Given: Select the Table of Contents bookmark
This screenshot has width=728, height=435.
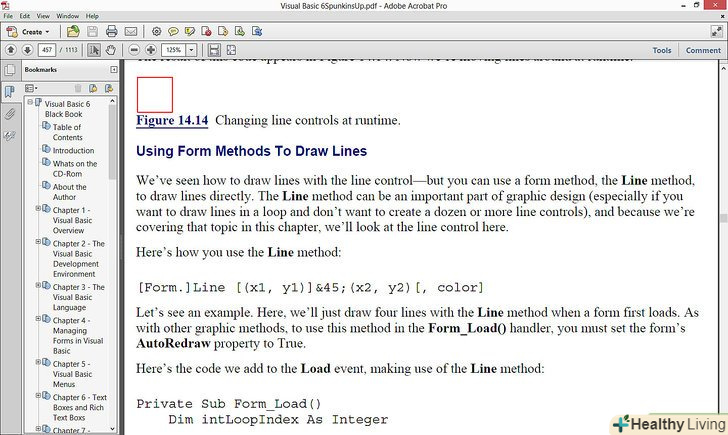Looking at the screenshot, I should (67, 132).
